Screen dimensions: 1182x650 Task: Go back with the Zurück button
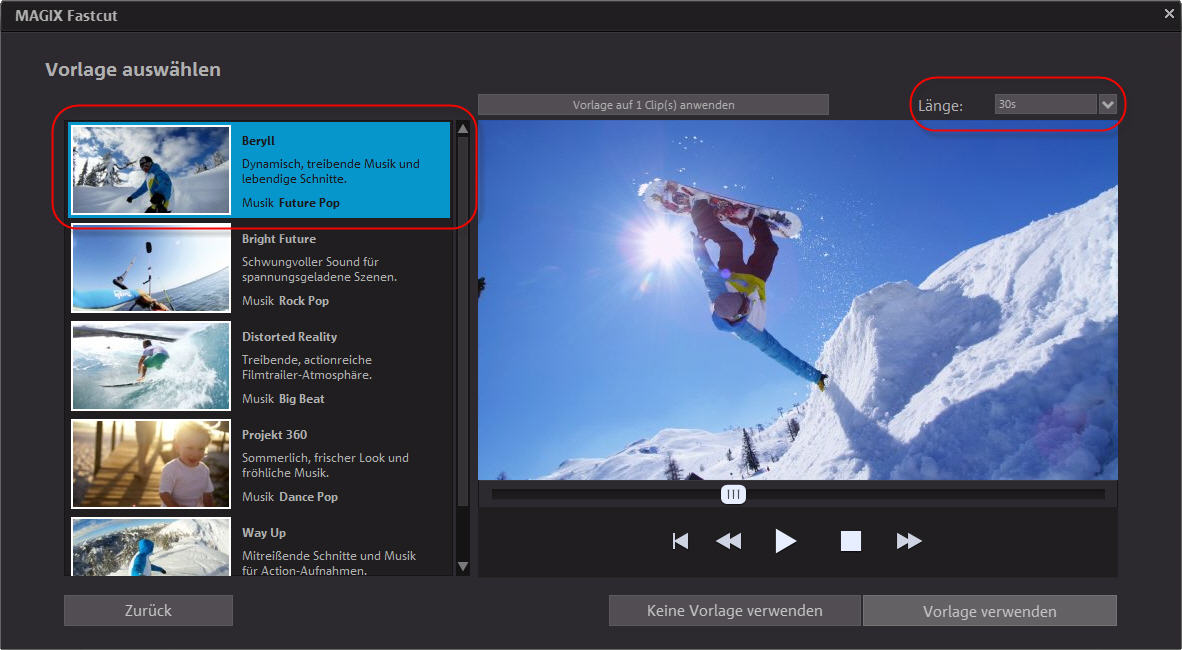[149, 611]
